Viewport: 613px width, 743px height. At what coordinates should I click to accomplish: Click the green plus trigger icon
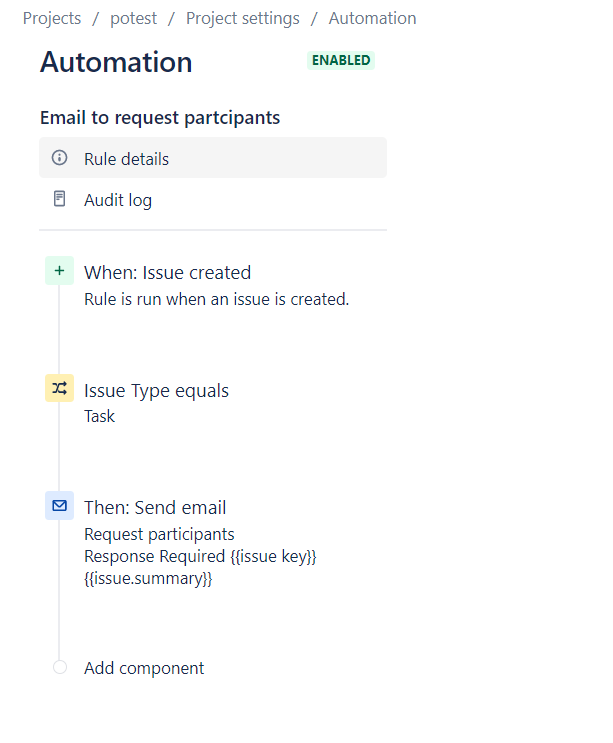(59, 271)
